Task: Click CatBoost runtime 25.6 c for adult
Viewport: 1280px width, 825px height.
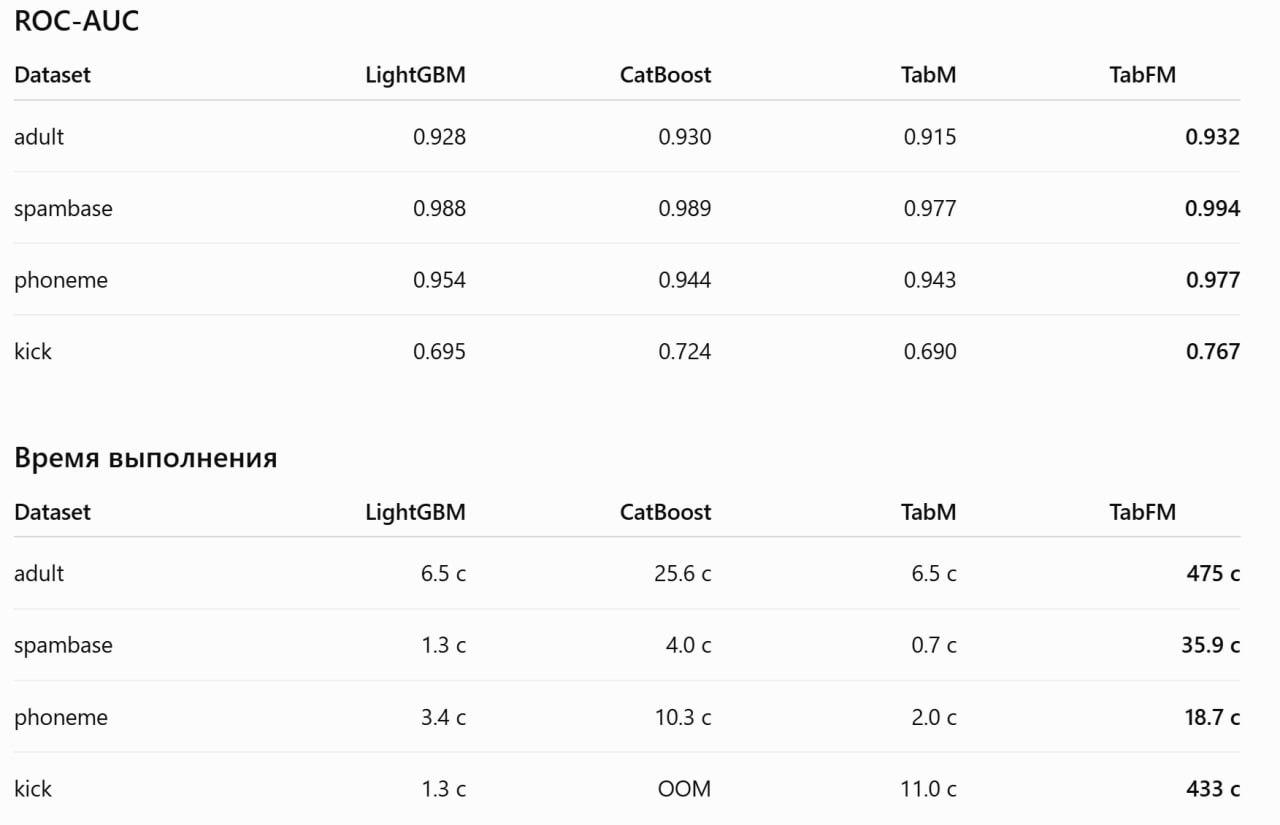Action: pyautogui.click(x=678, y=573)
